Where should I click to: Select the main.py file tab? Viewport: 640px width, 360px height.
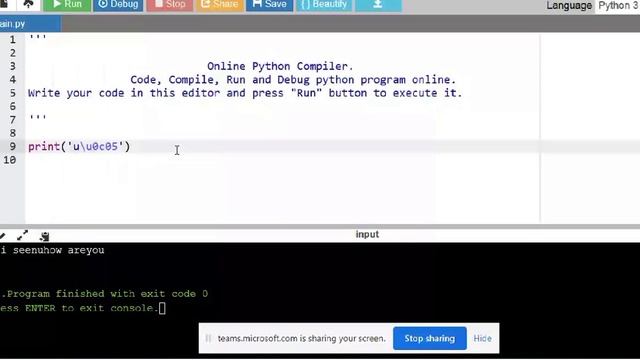30,24
